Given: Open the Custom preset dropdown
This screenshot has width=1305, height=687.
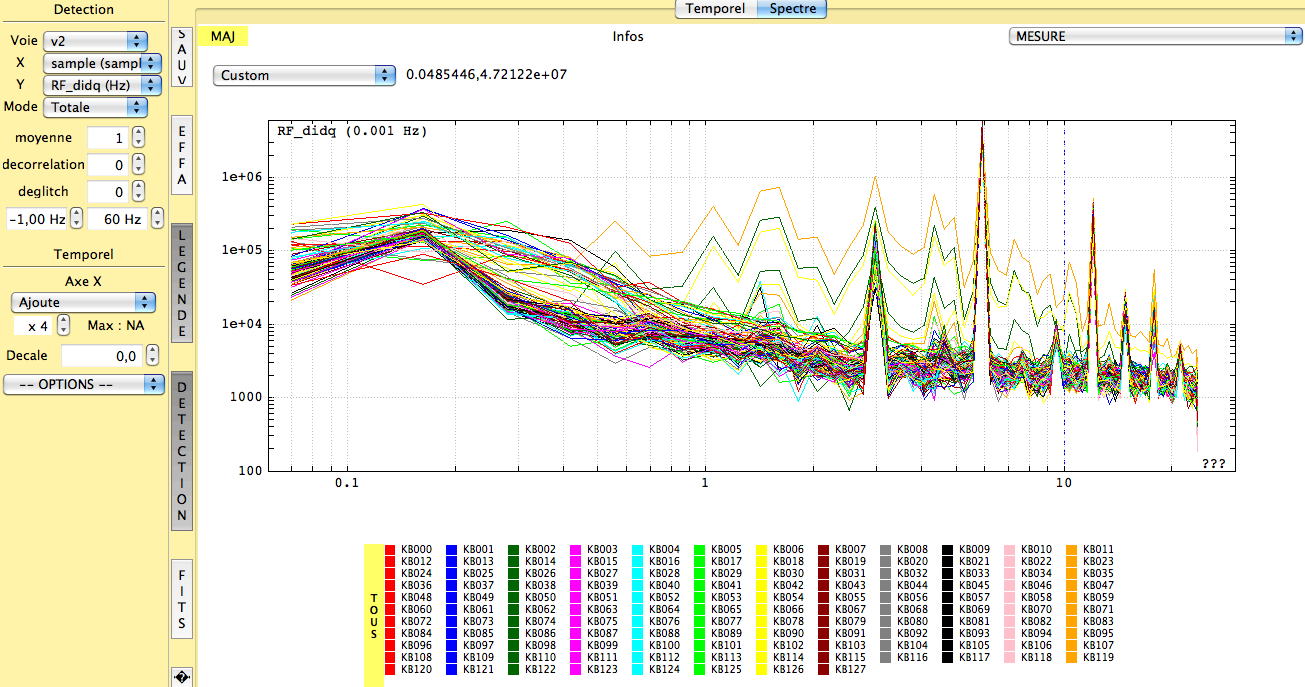Looking at the screenshot, I should 304,75.
